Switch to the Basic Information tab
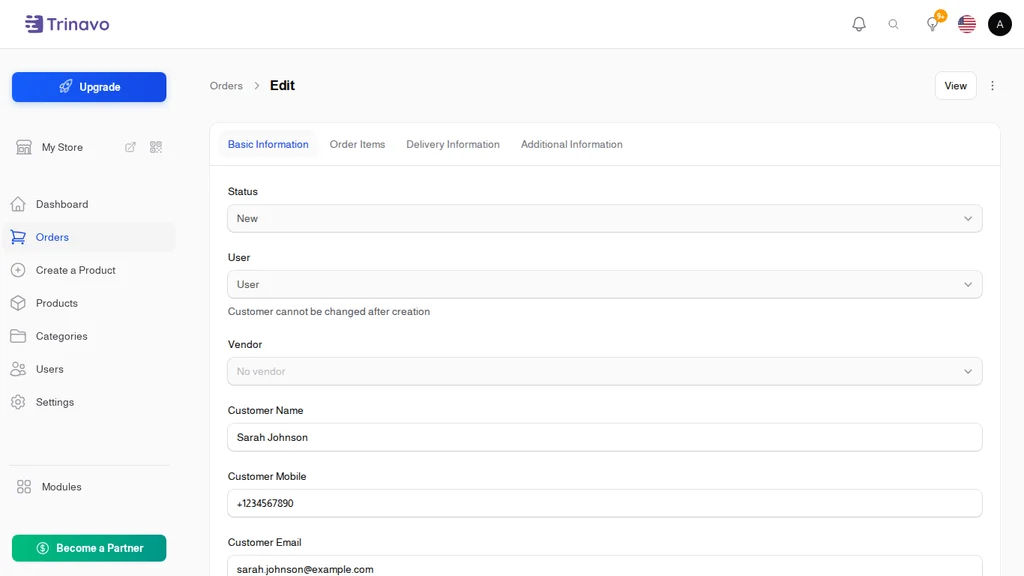Screen dimensions: 1024x576 (x=268, y=144)
